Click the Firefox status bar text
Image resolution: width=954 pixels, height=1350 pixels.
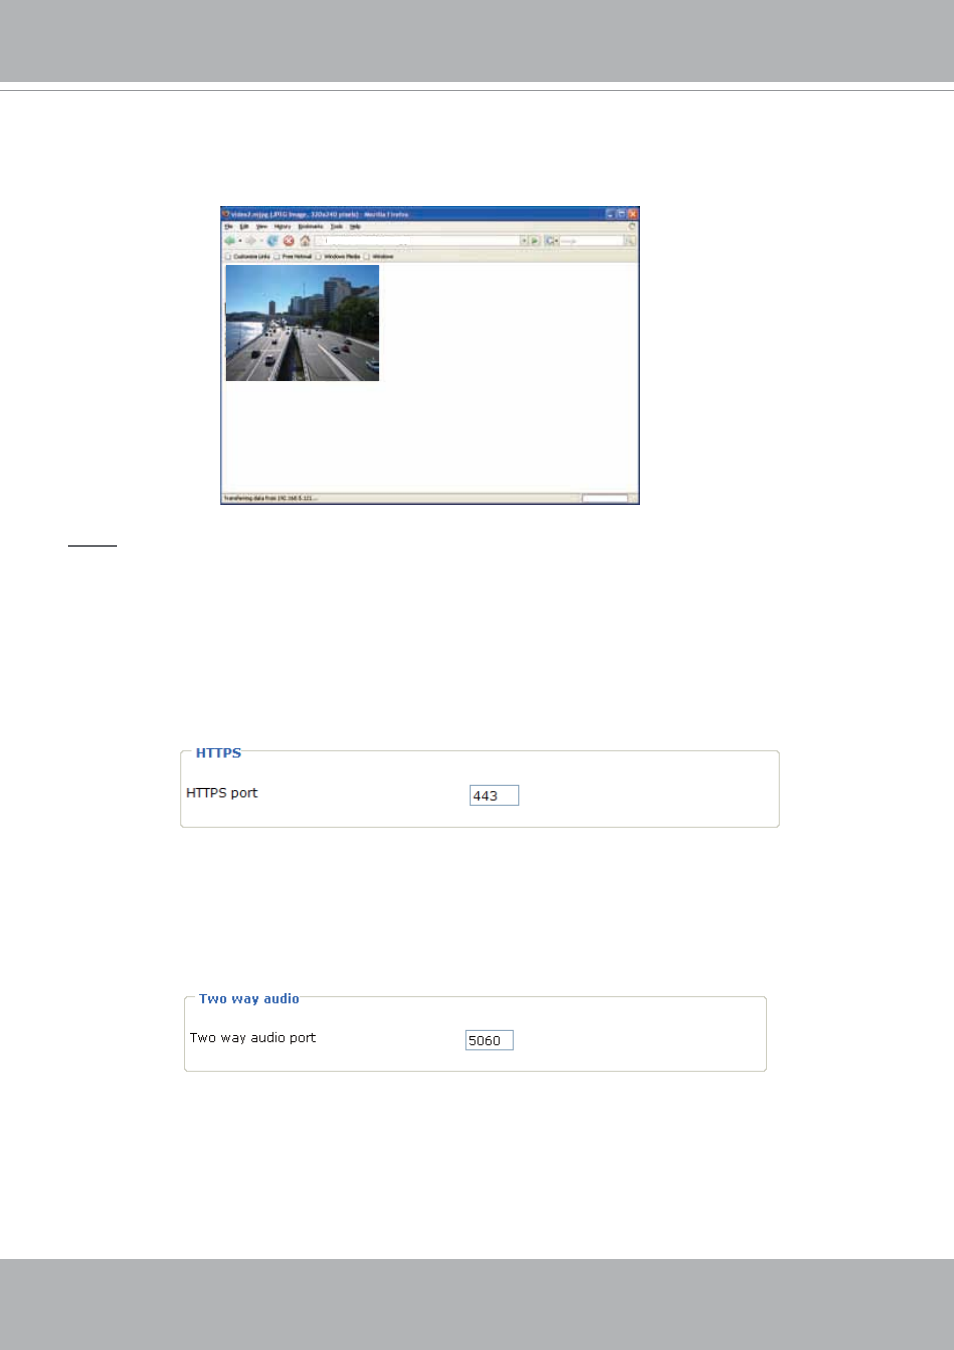(x=270, y=498)
